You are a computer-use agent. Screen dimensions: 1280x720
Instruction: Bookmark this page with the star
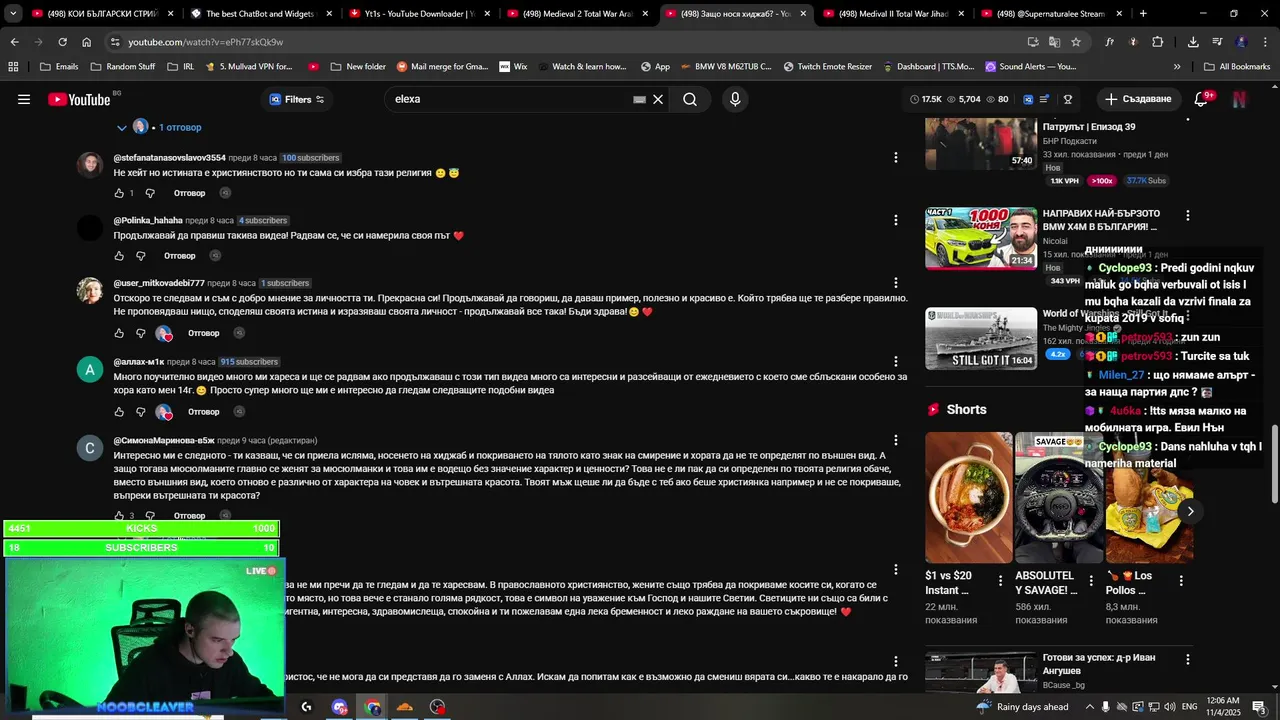(x=1076, y=42)
